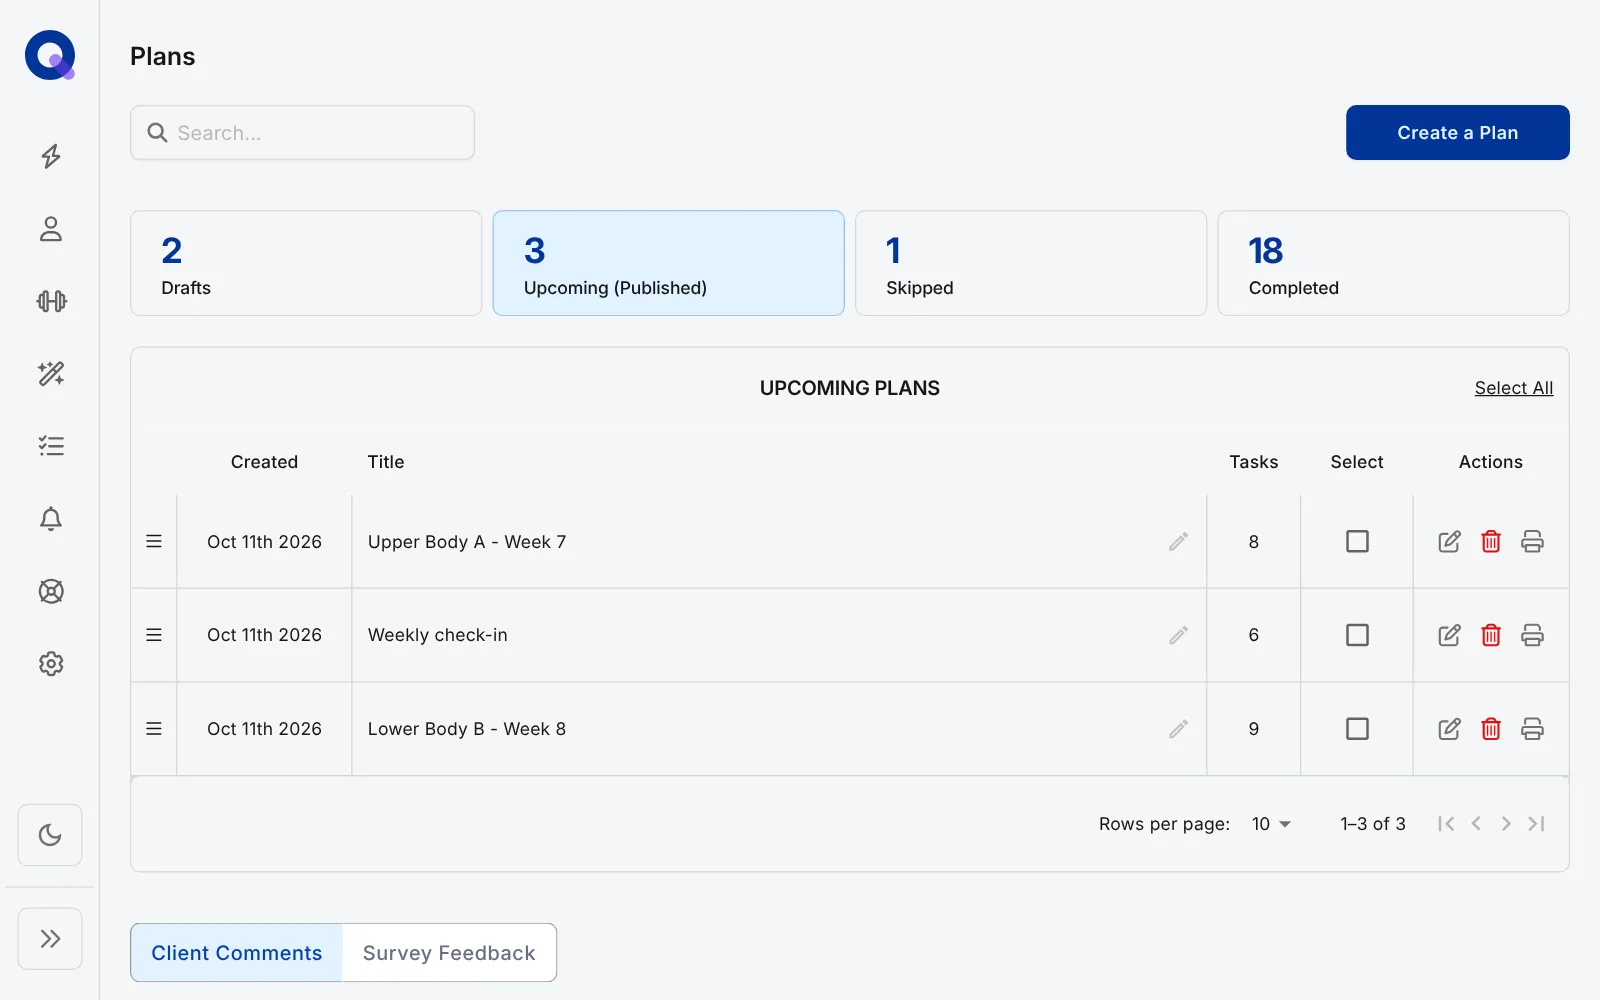This screenshot has height=1000, width=1600.
Task: Go to the next page of plans
Action: coord(1506,824)
